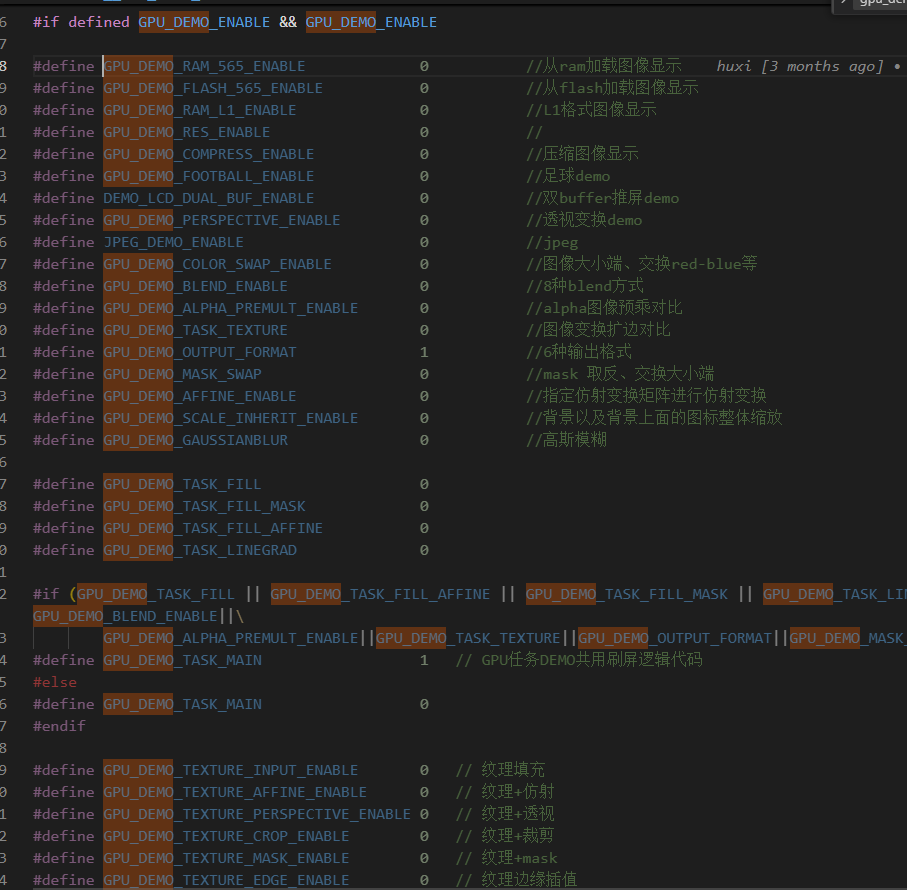Select the GPU_DEMO_FOOTBALL_ENABLE identifier

tap(209, 176)
